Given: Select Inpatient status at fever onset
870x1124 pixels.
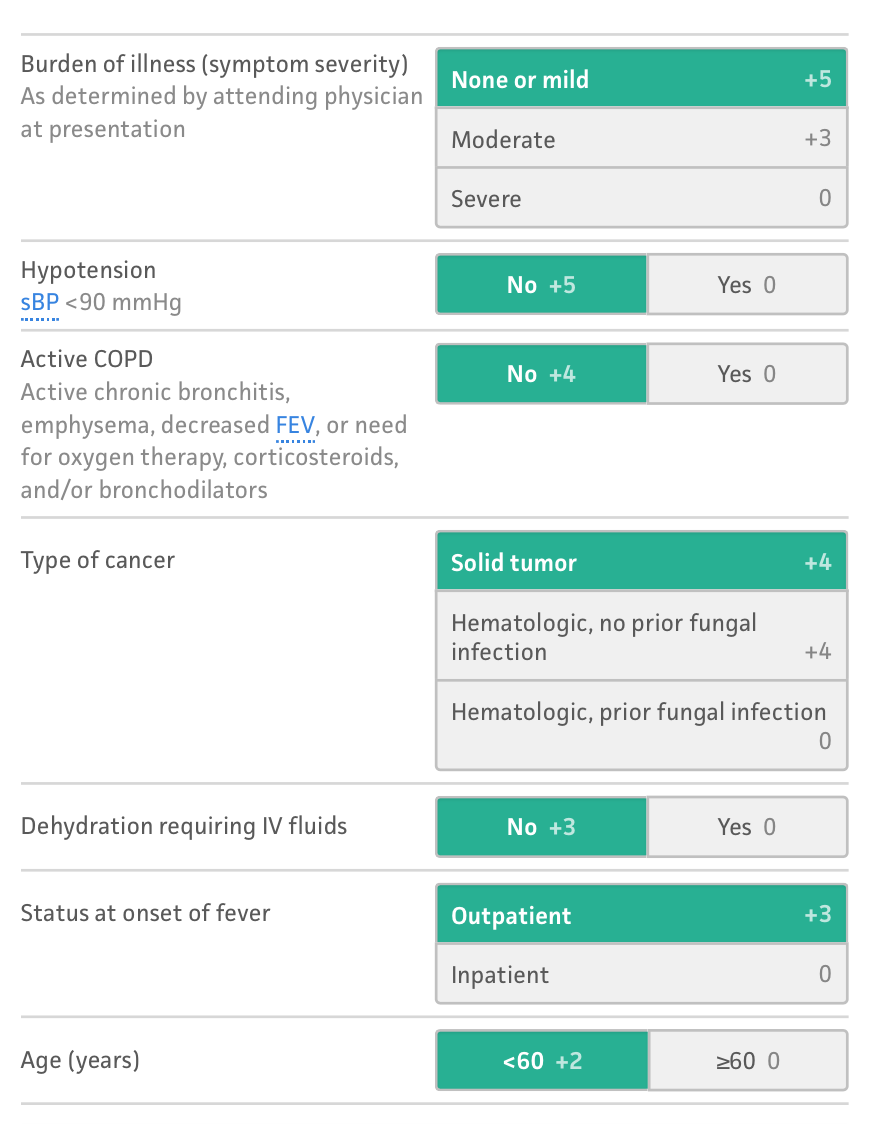Looking at the screenshot, I should [641, 974].
